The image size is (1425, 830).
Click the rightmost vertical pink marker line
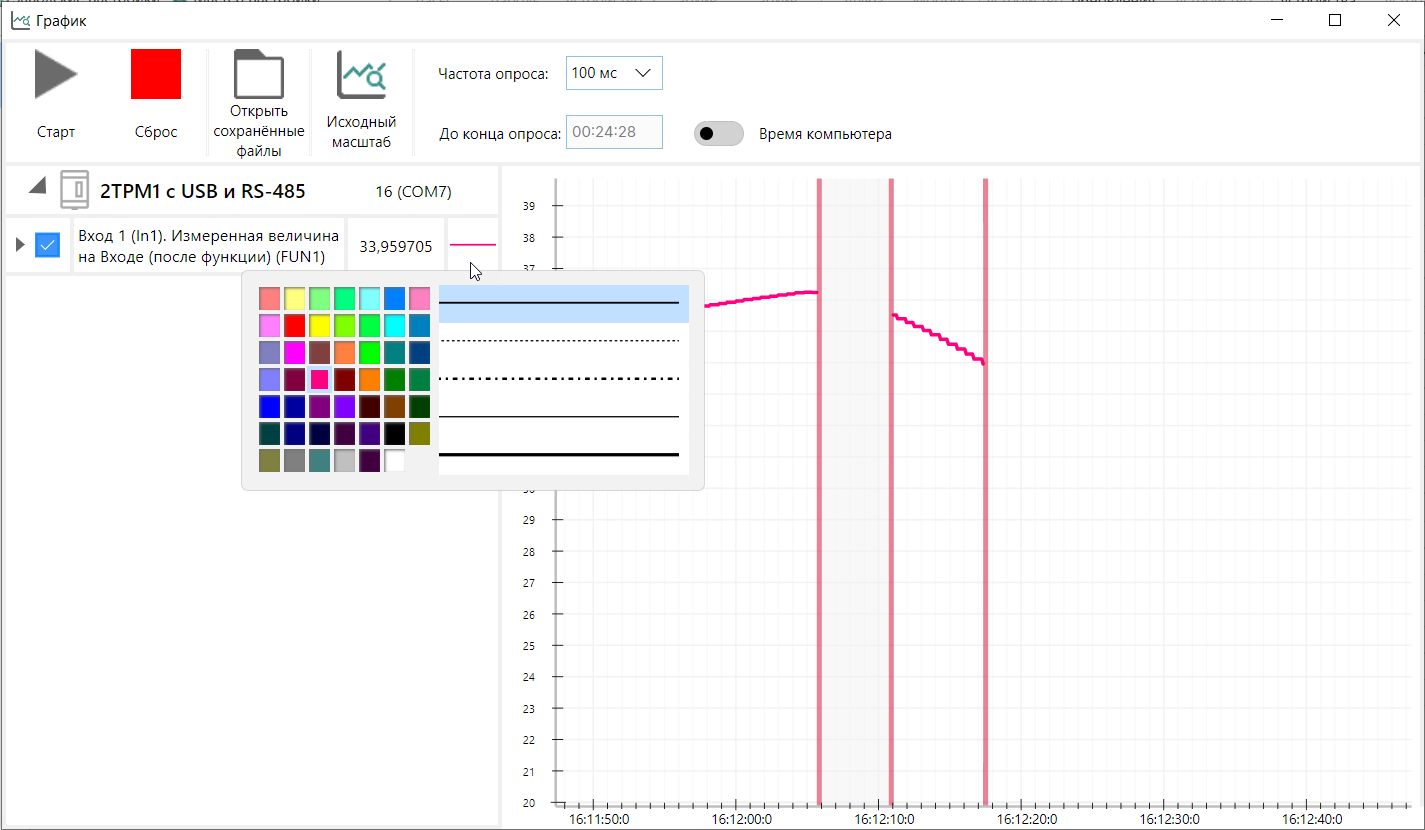click(985, 490)
